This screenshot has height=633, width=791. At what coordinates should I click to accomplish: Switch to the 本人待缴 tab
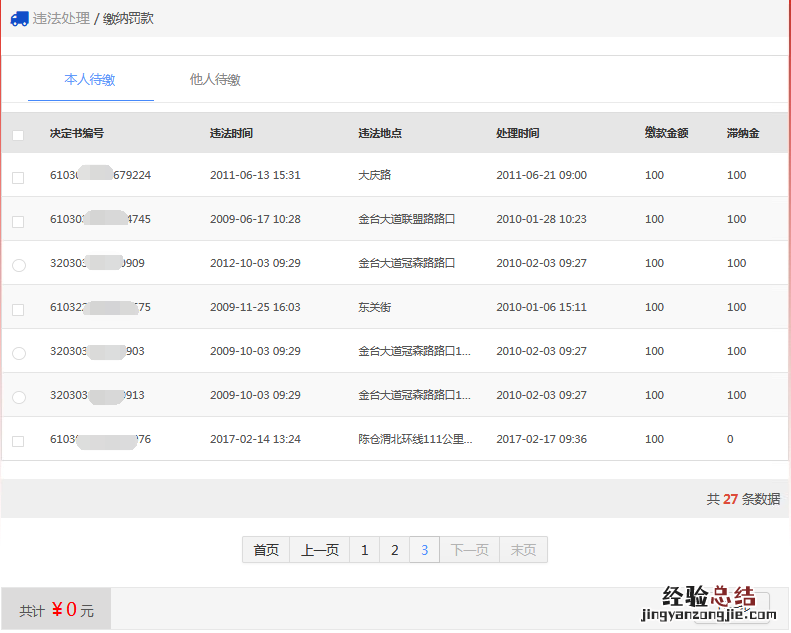pyautogui.click(x=90, y=80)
